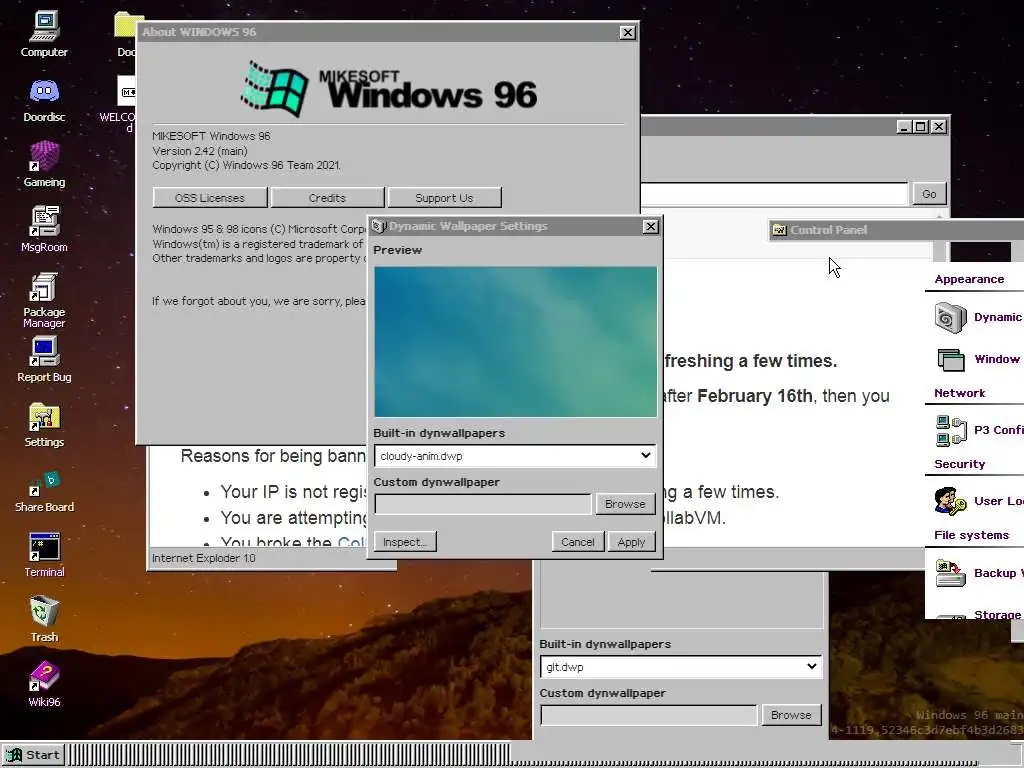This screenshot has height=768, width=1024.
Task: Open the Computer desktop icon
Action: click(44, 34)
